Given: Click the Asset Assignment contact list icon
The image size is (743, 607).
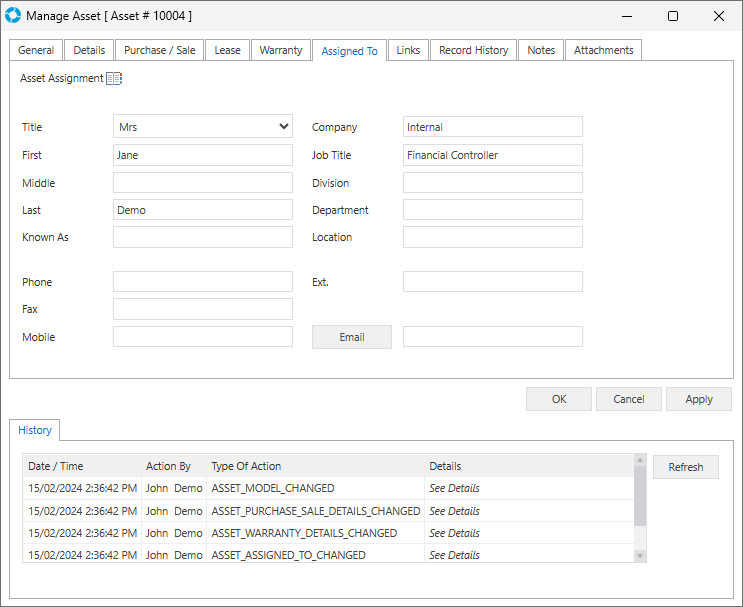Looking at the screenshot, I should tap(114, 78).
